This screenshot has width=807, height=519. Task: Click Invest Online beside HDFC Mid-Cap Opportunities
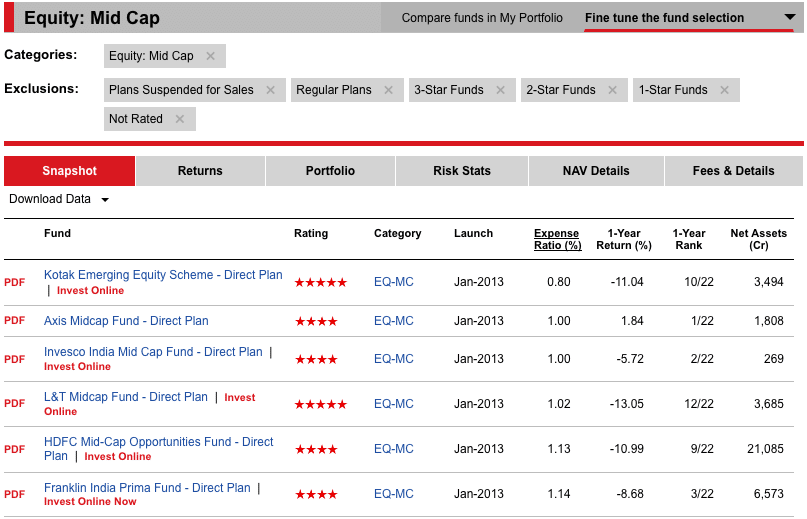point(118,457)
